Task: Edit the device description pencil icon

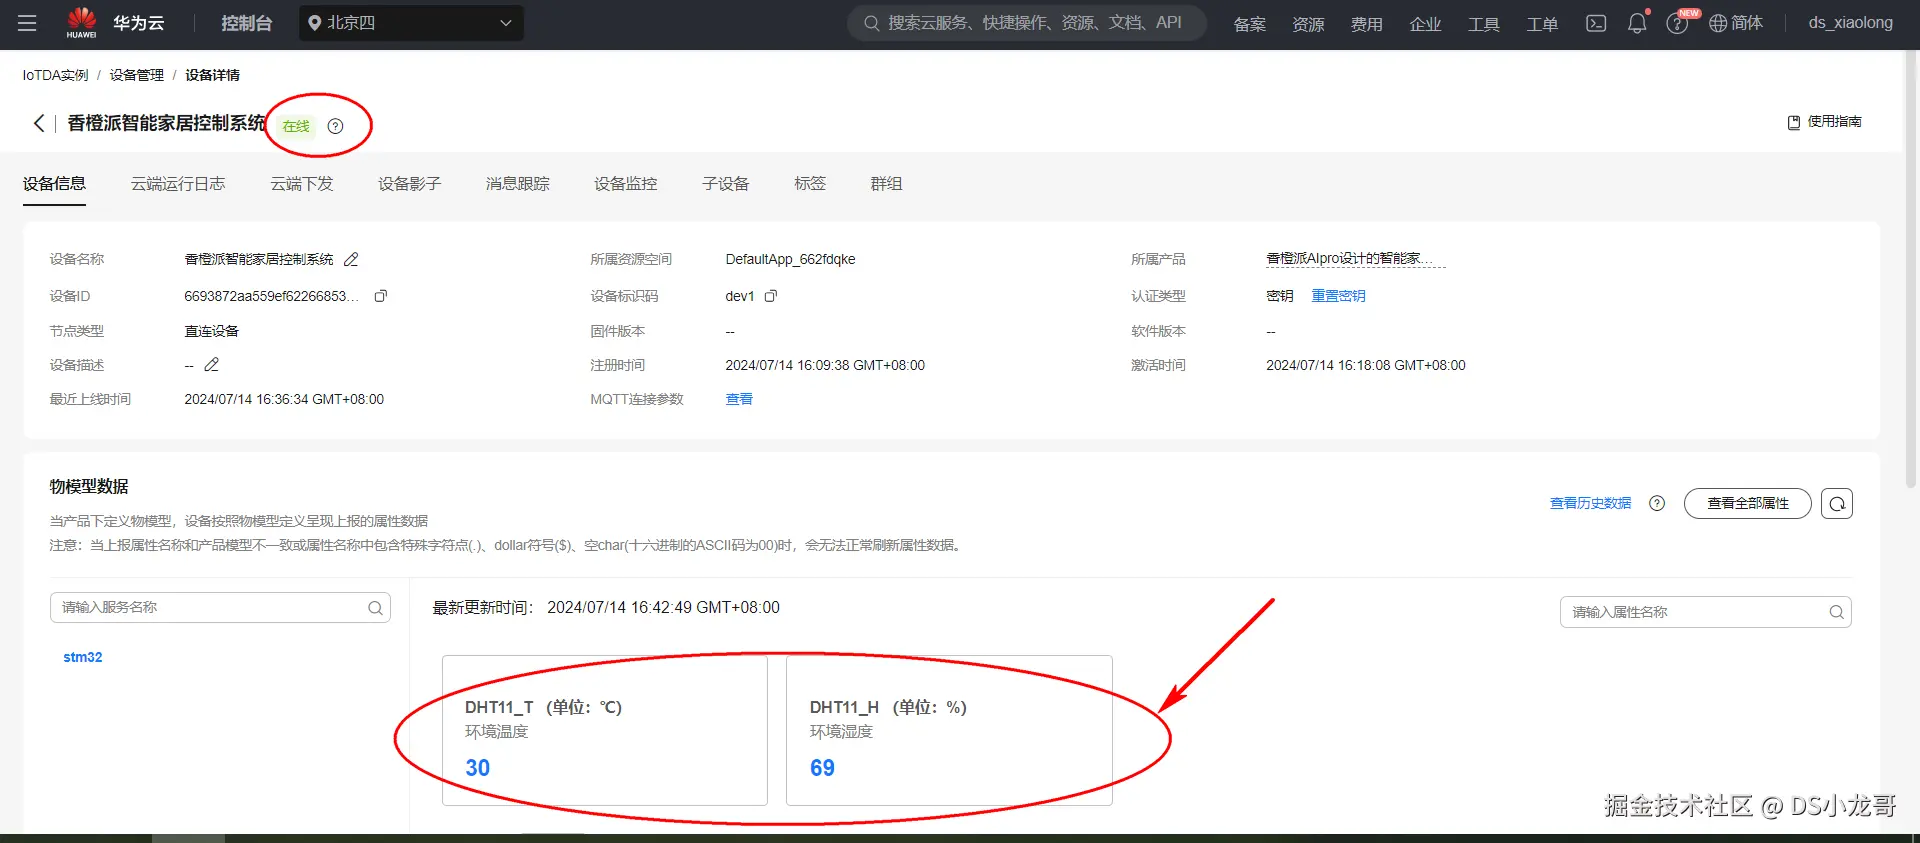Action: [x=211, y=365]
